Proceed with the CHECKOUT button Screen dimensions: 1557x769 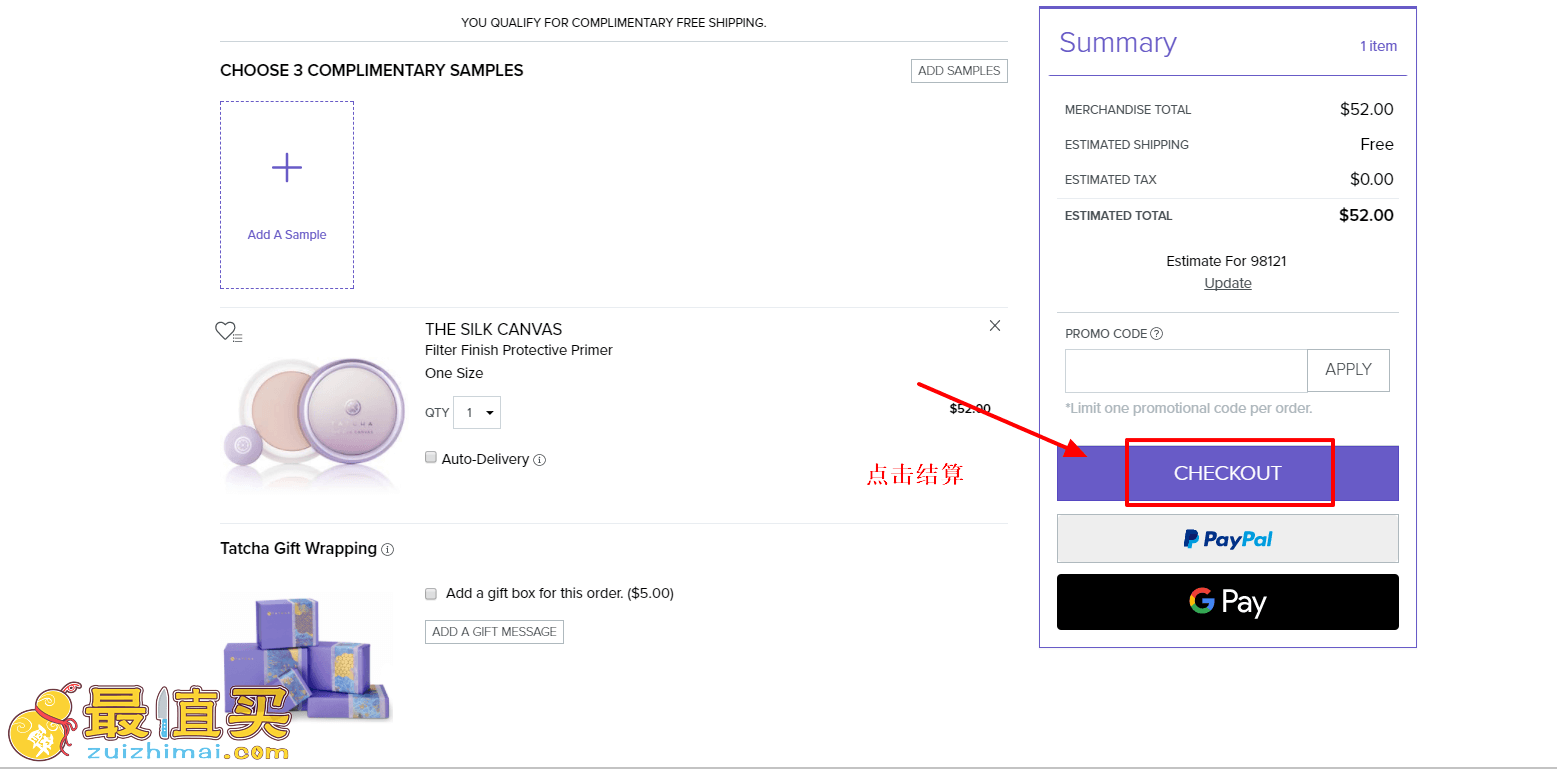click(x=1228, y=473)
